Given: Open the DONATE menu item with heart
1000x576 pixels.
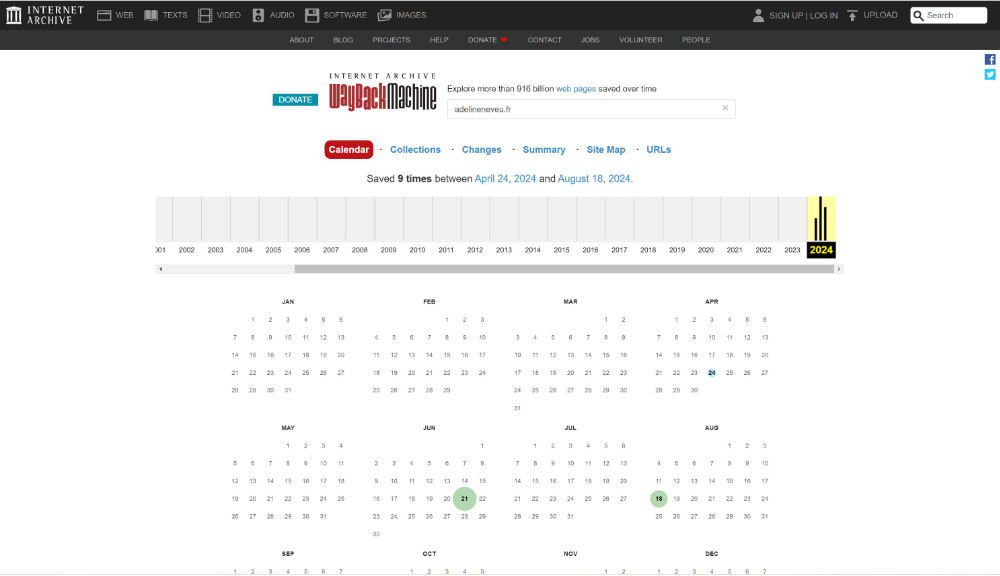Looking at the screenshot, I should (488, 40).
